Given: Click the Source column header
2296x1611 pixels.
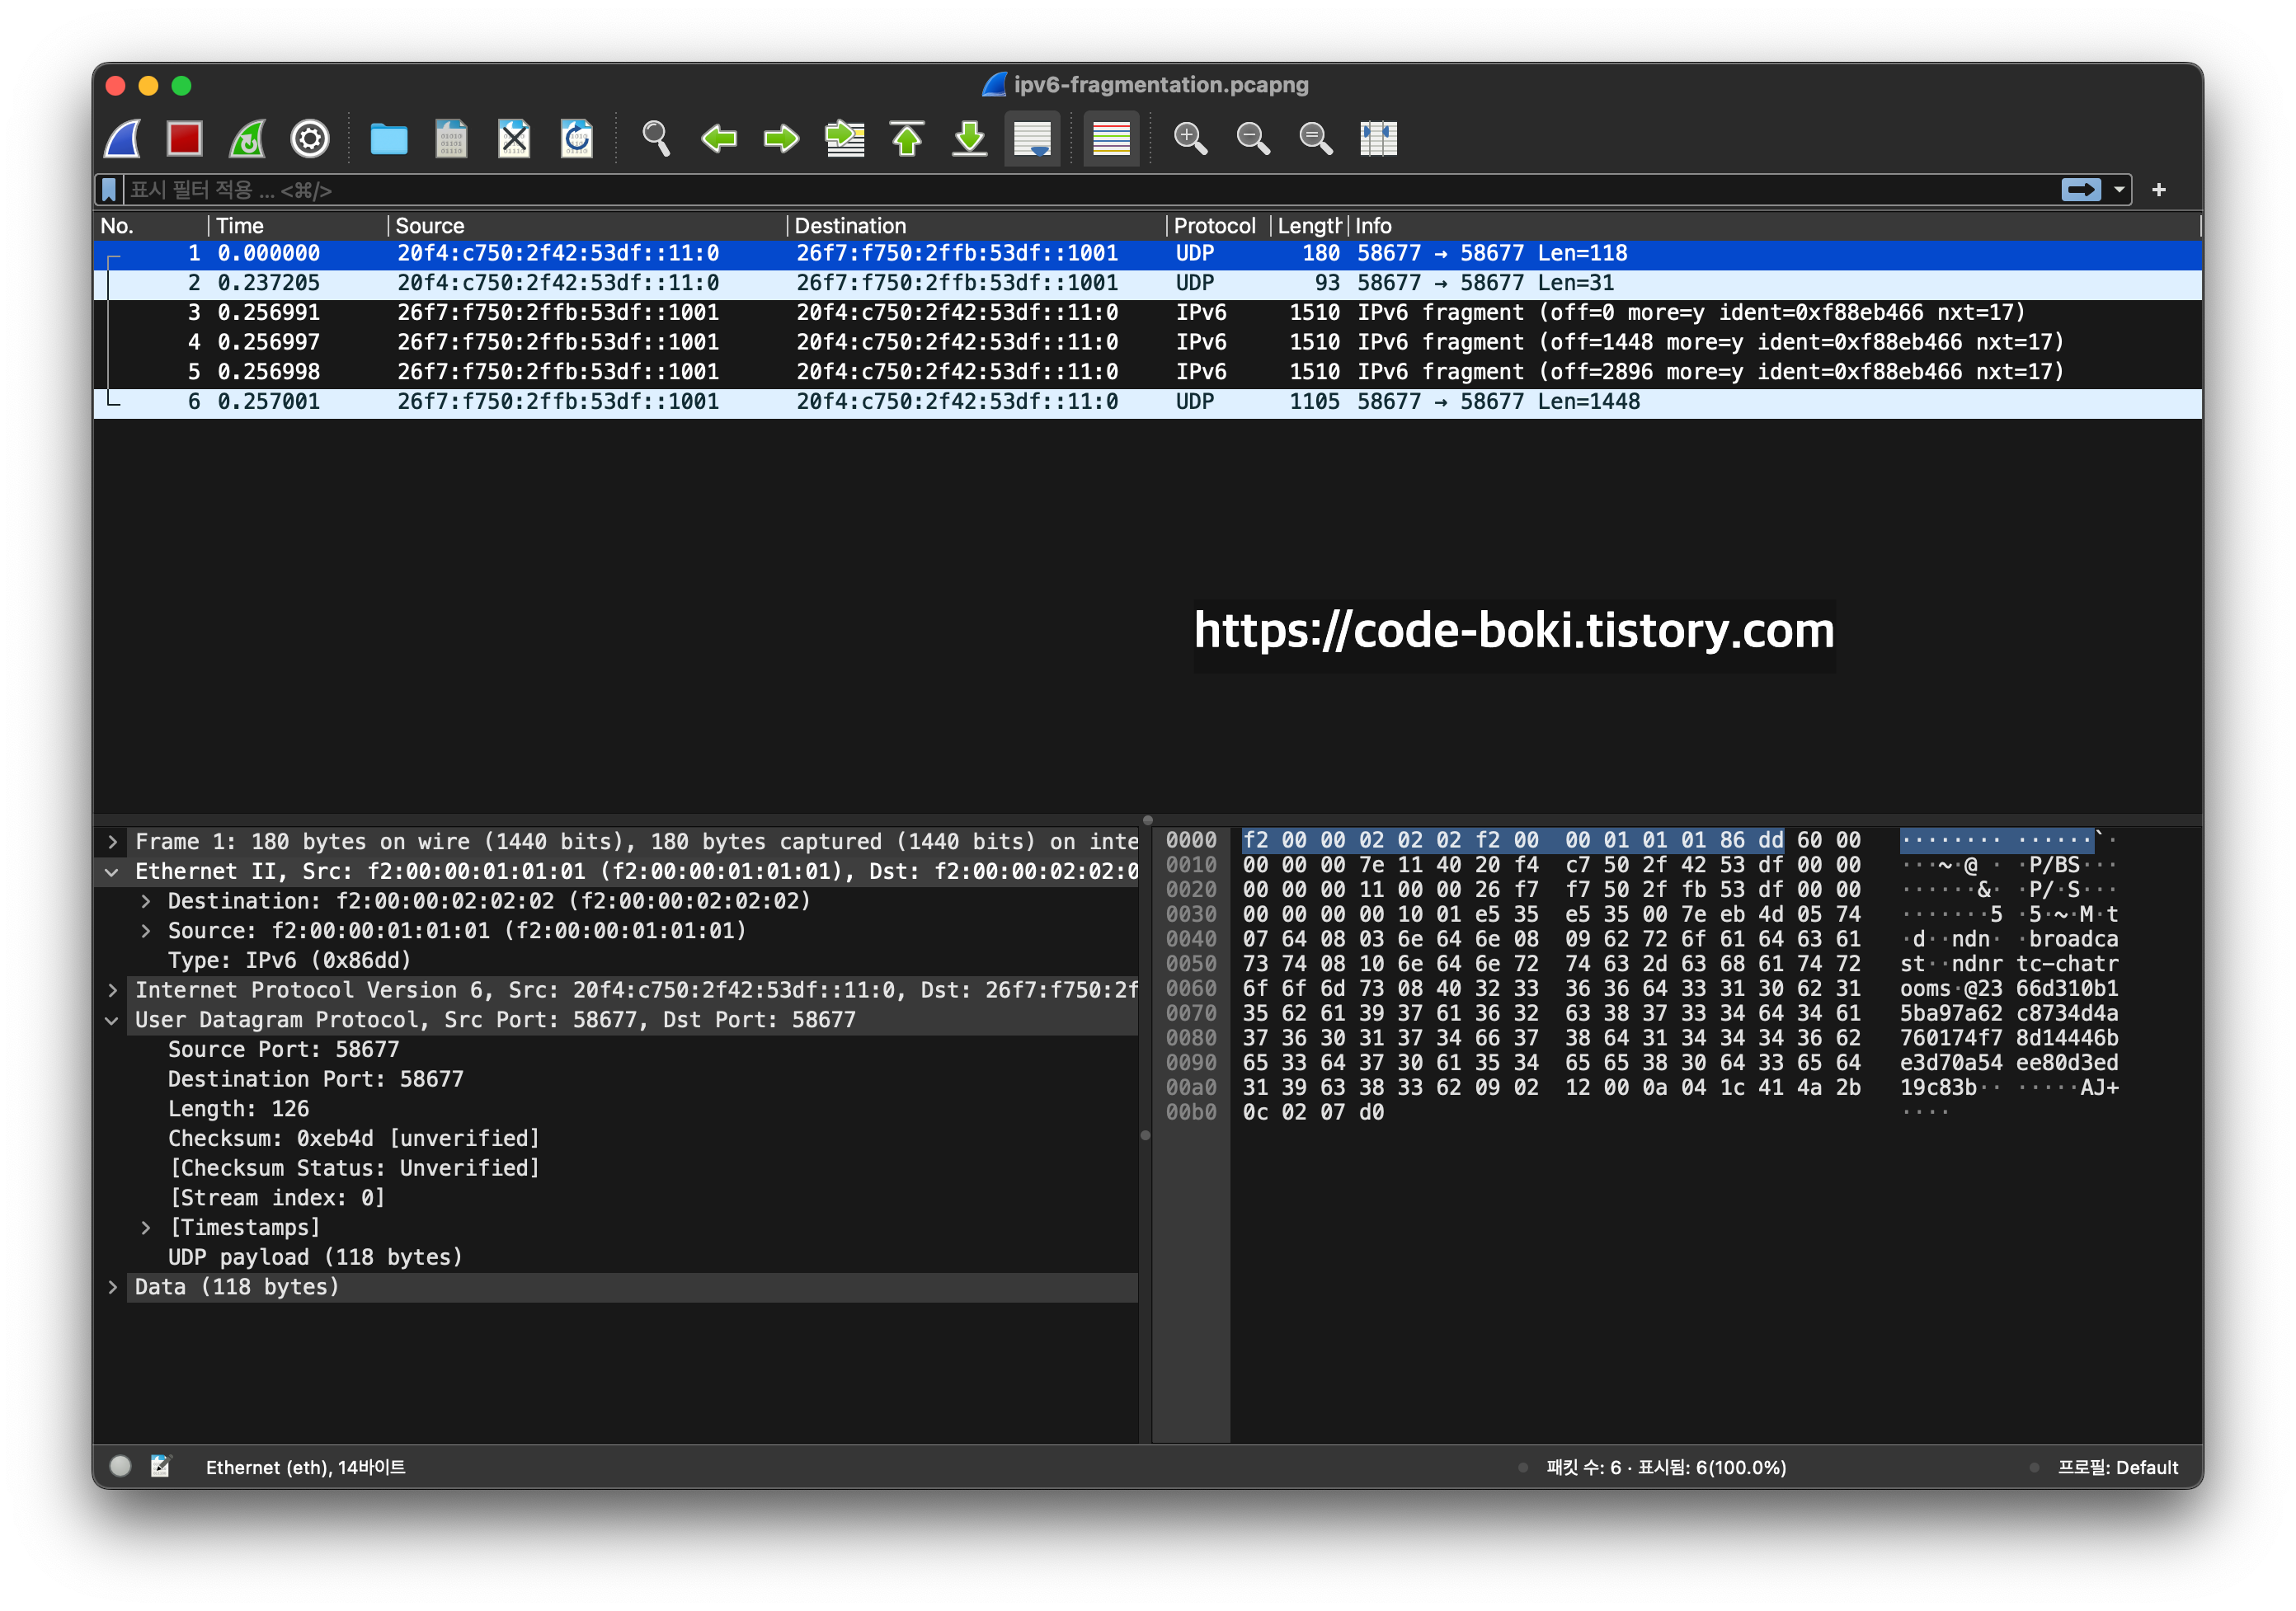Looking at the screenshot, I should tap(430, 226).
